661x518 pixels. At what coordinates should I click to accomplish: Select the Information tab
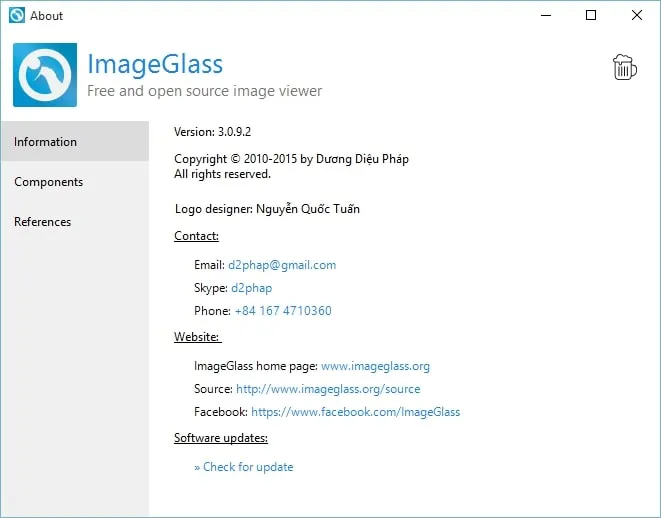pos(75,141)
